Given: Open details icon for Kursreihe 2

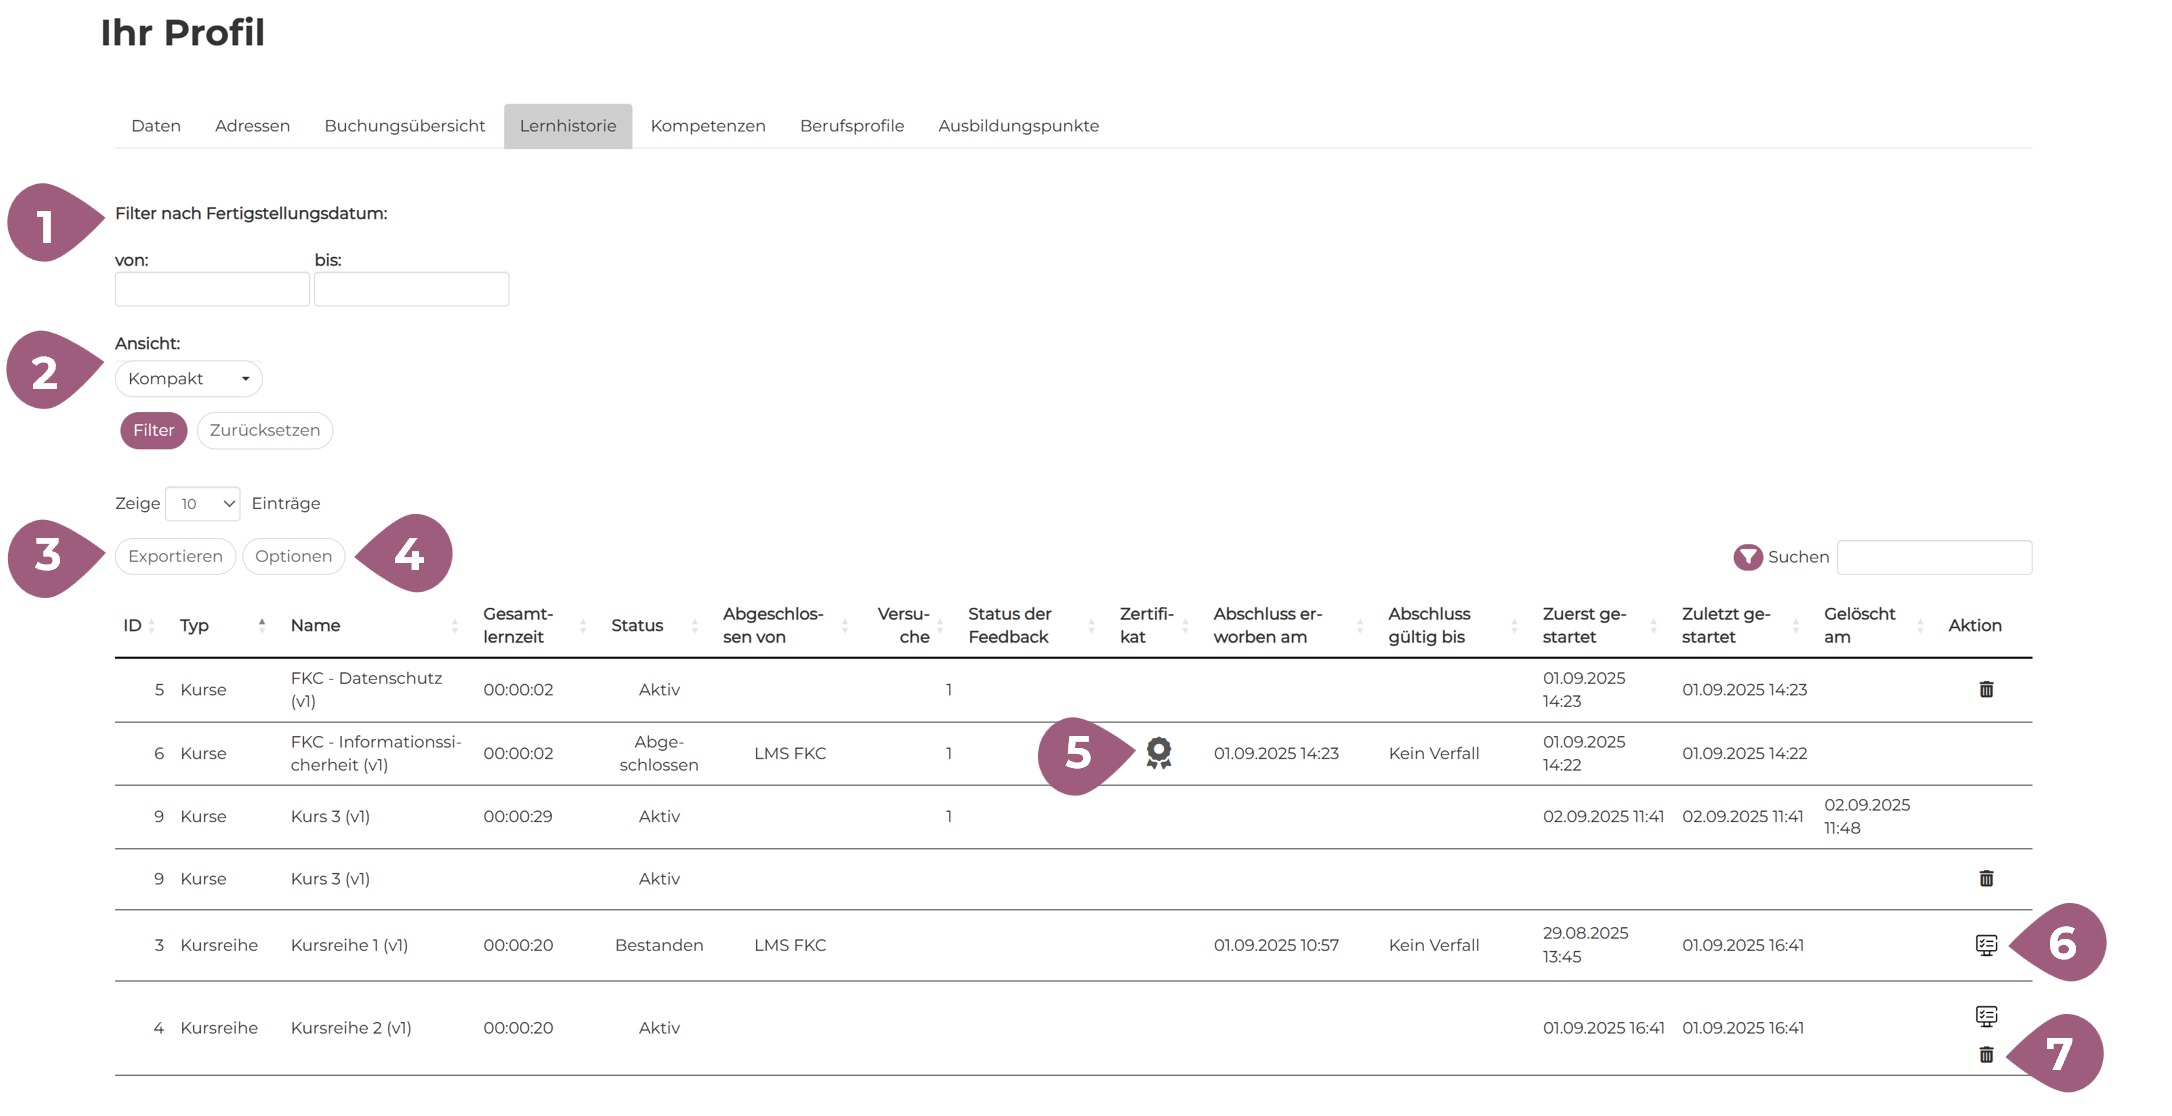Looking at the screenshot, I should pos(1986,1016).
